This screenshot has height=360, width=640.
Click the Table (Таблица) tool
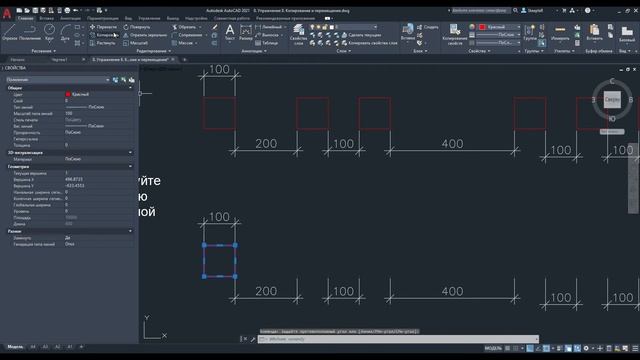pos(267,43)
